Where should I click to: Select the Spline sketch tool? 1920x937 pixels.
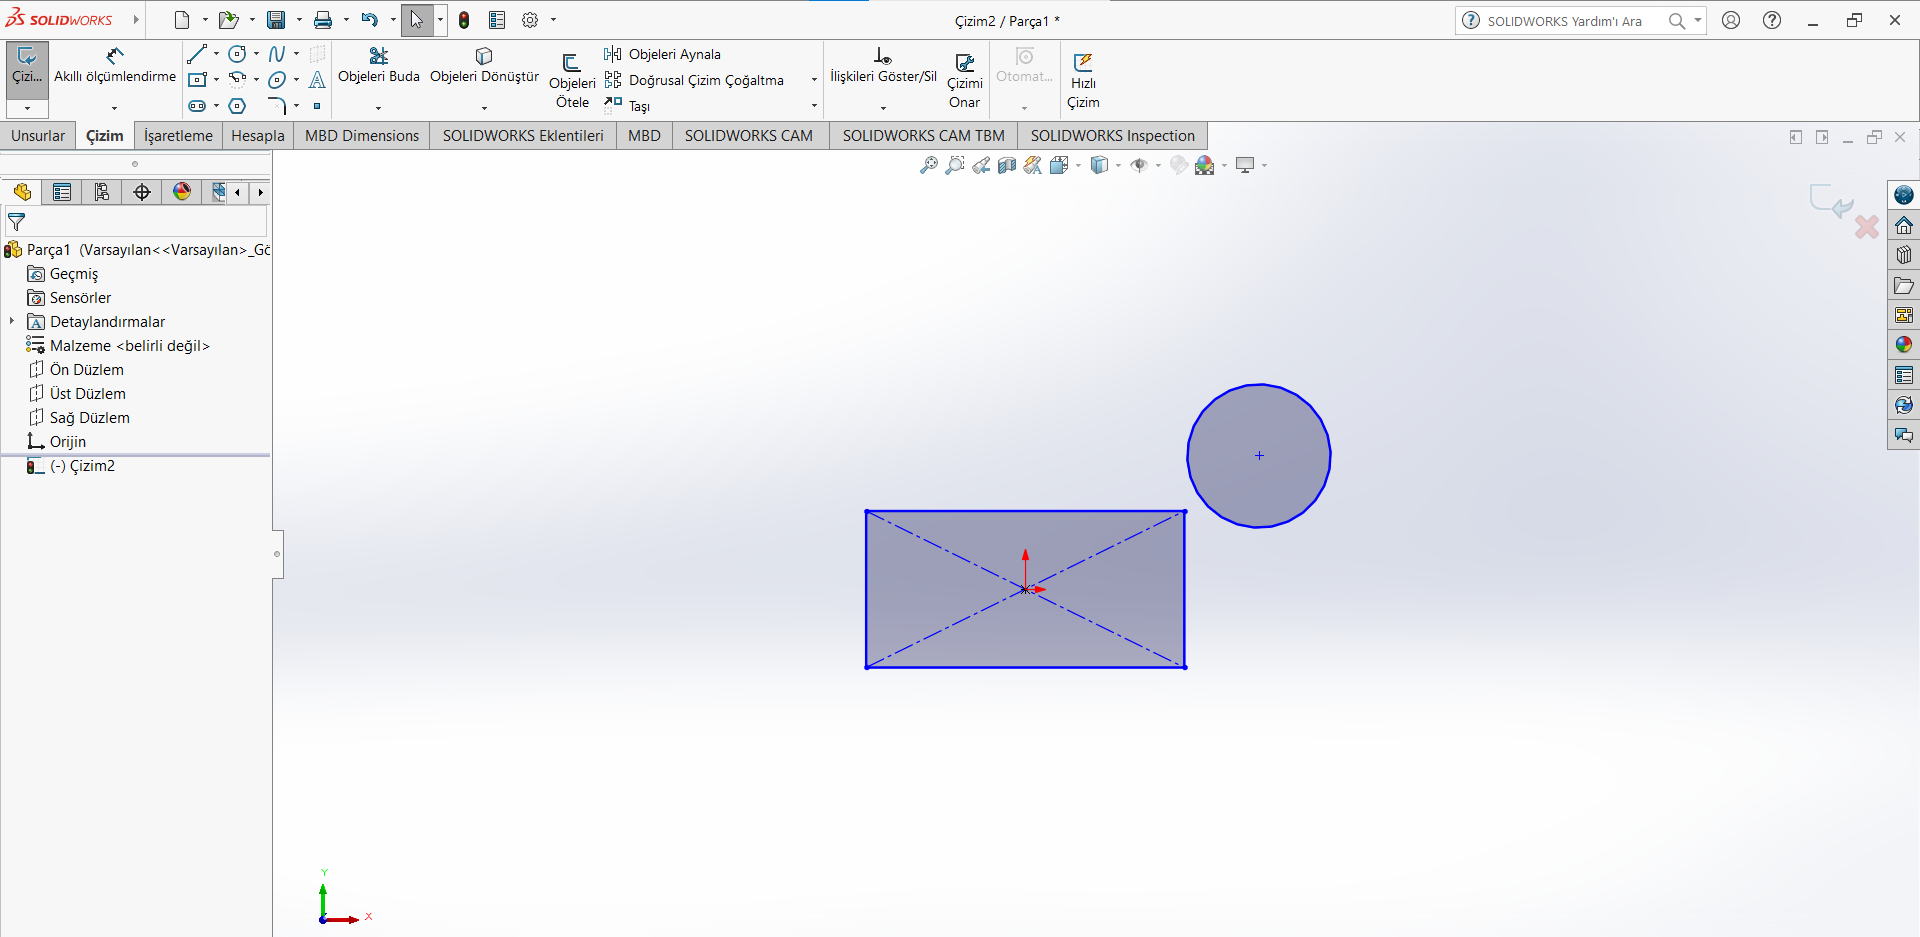(x=277, y=54)
